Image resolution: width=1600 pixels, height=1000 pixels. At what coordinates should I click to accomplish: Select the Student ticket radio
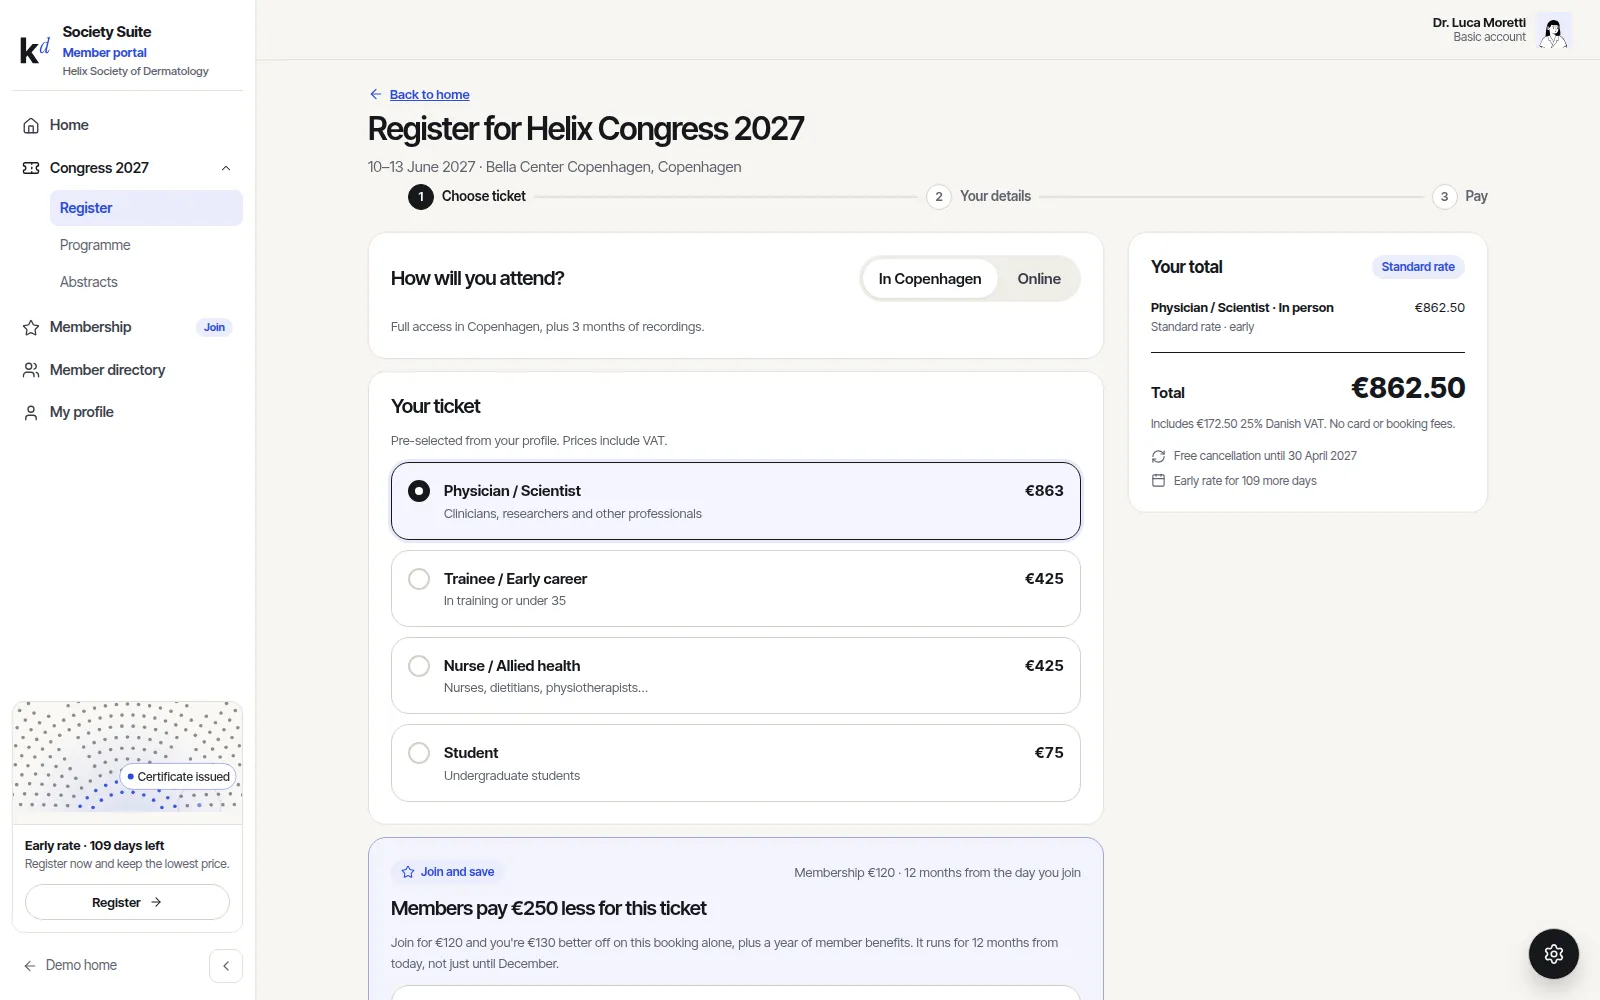tap(419, 753)
